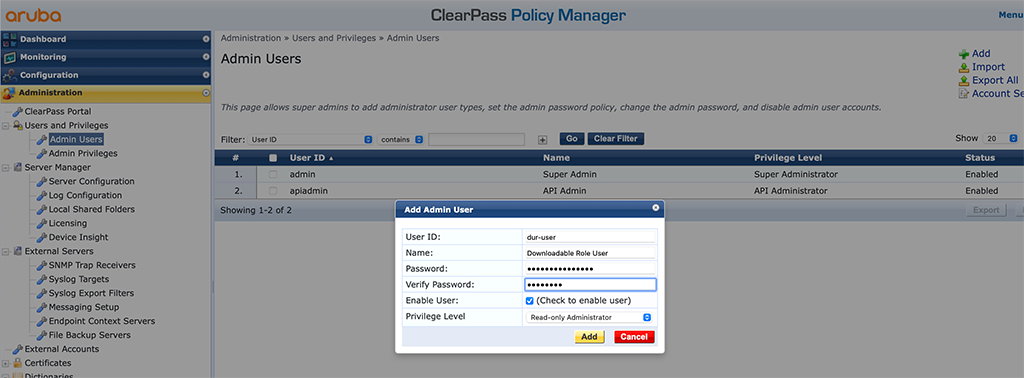
Task: Open Local Shared Folders
Action: click(x=91, y=210)
